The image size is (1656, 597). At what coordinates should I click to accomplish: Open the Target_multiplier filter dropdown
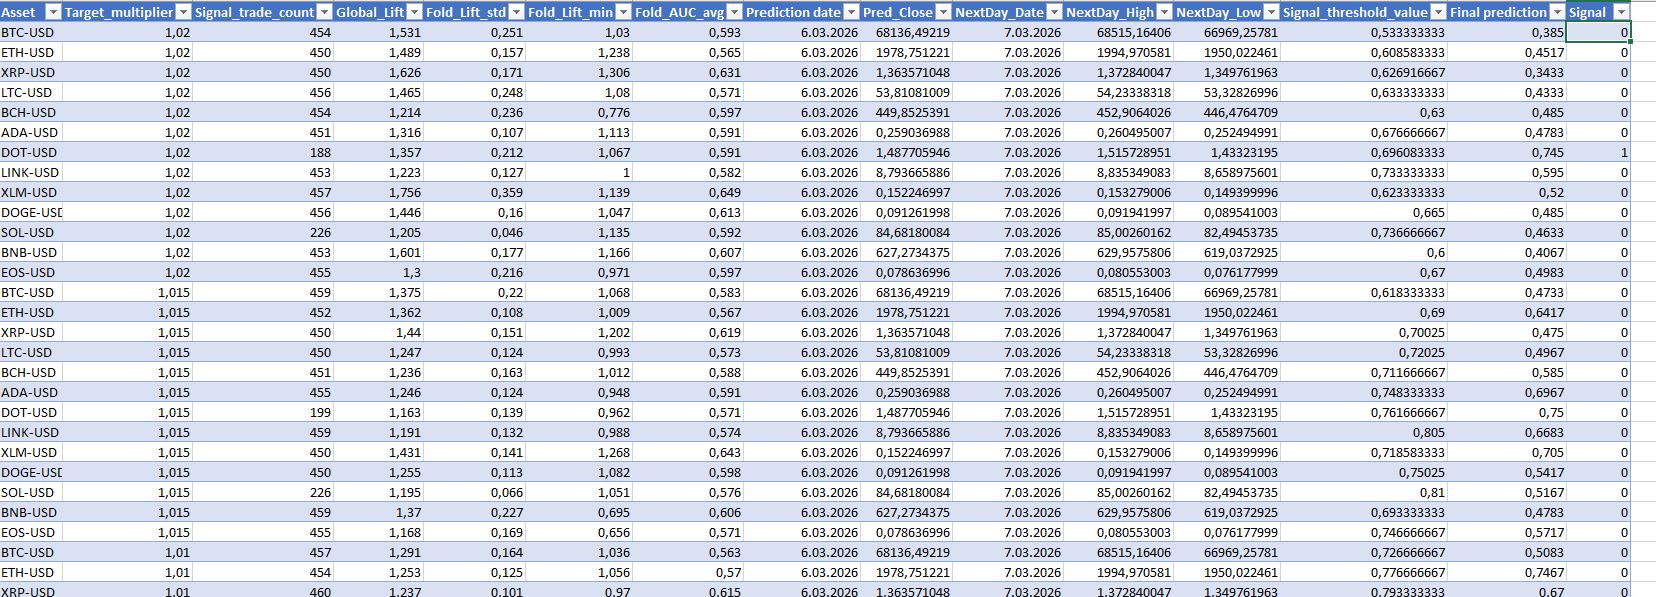[x=182, y=12]
